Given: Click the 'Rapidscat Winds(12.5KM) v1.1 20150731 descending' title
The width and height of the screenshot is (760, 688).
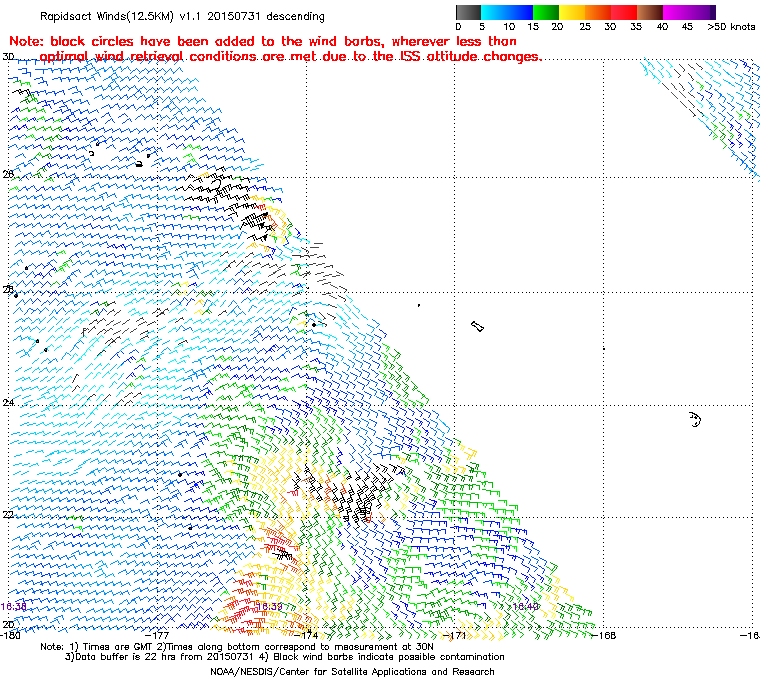Looking at the screenshot, I should point(182,16).
